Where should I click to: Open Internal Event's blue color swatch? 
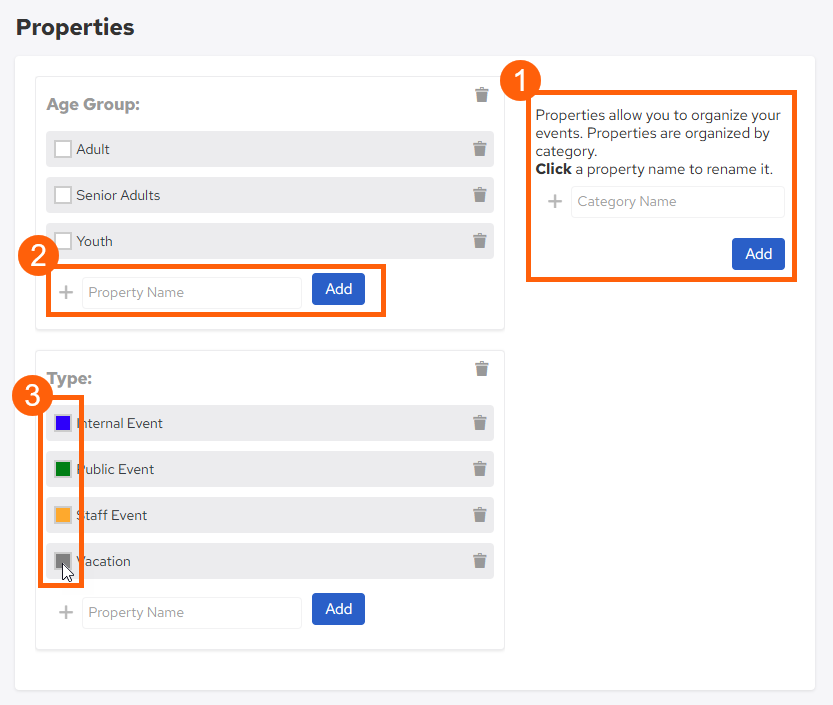64,422
